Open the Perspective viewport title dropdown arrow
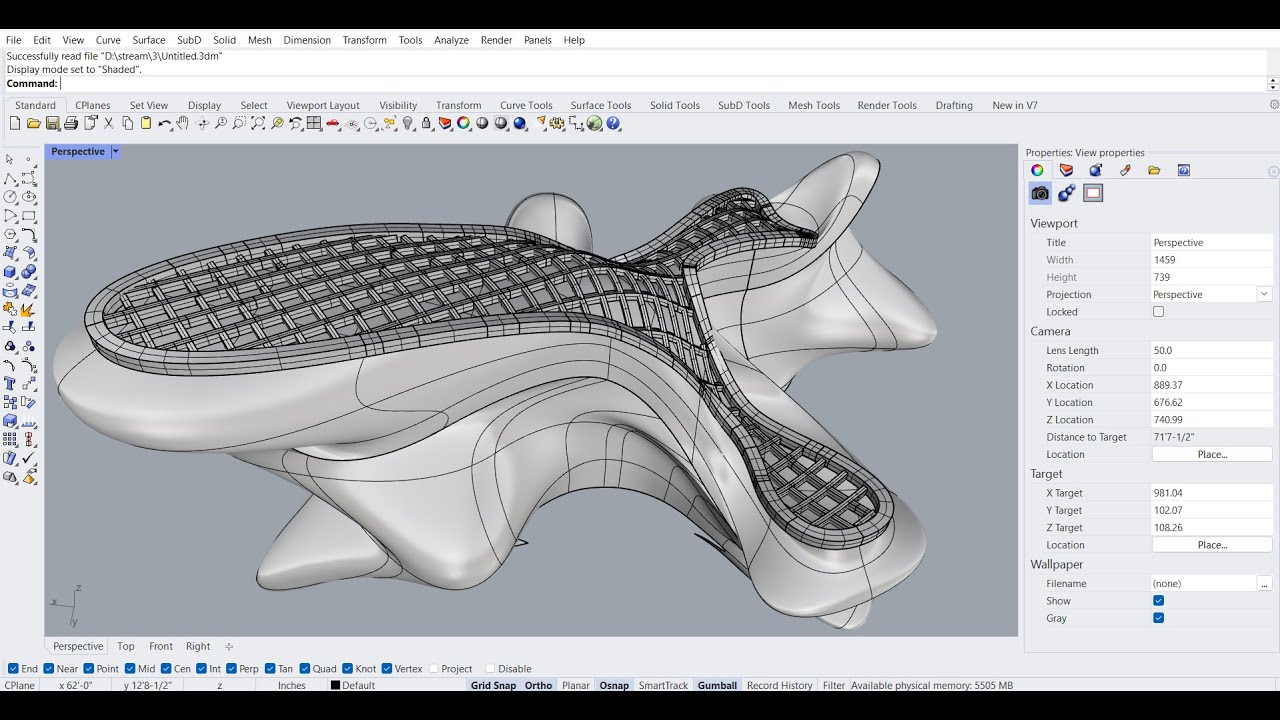 tap(115, 152)
